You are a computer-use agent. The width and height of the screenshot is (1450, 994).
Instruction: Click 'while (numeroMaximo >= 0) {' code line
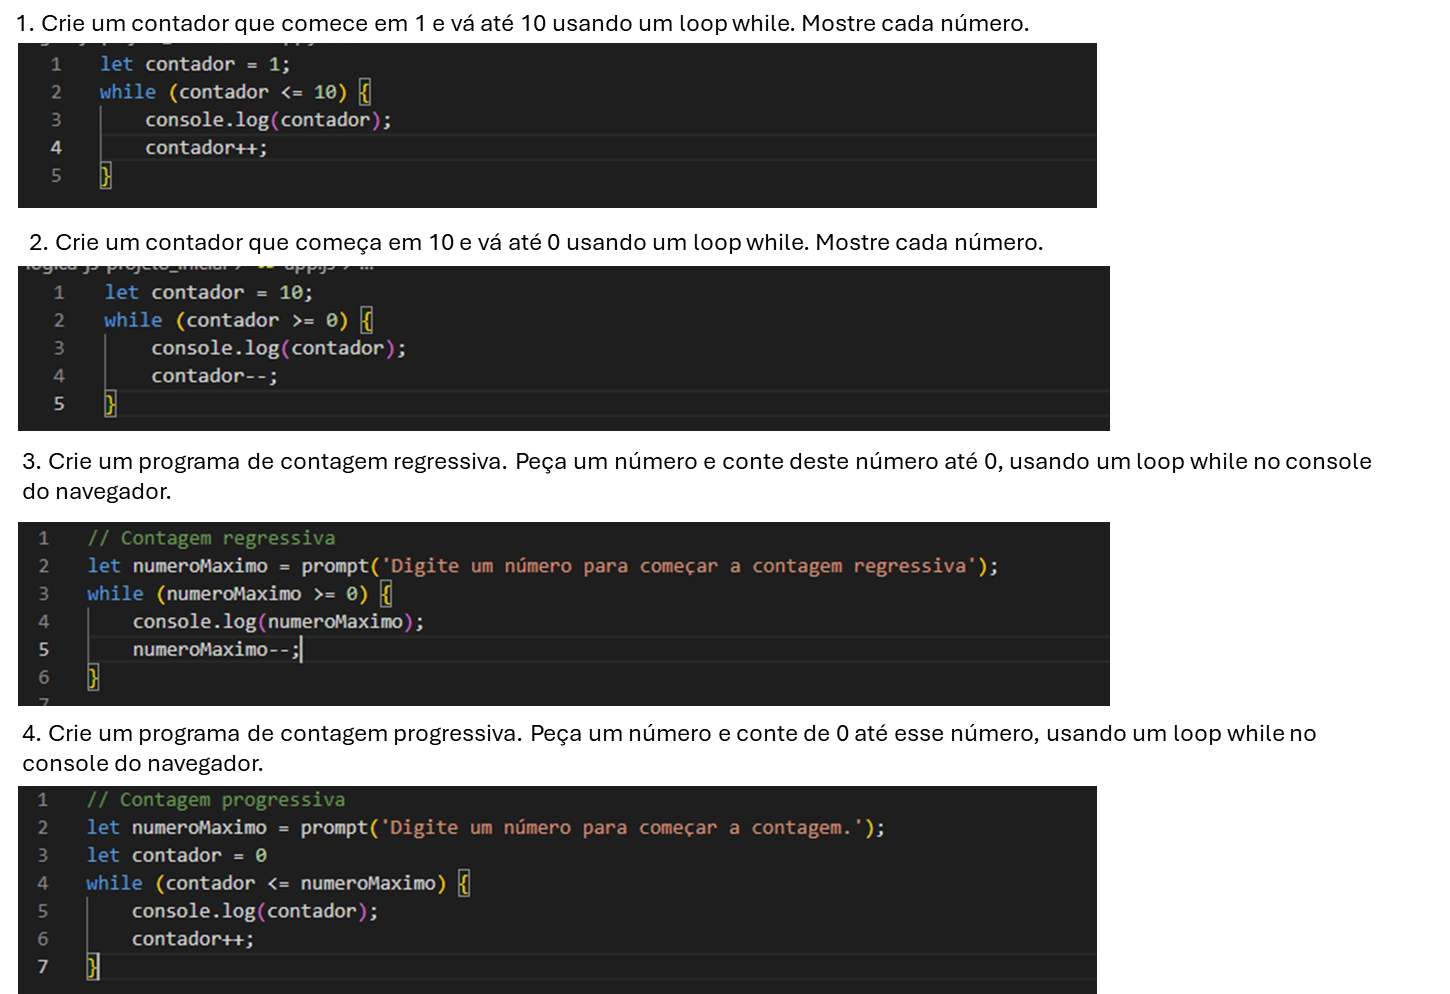(240, 594)
